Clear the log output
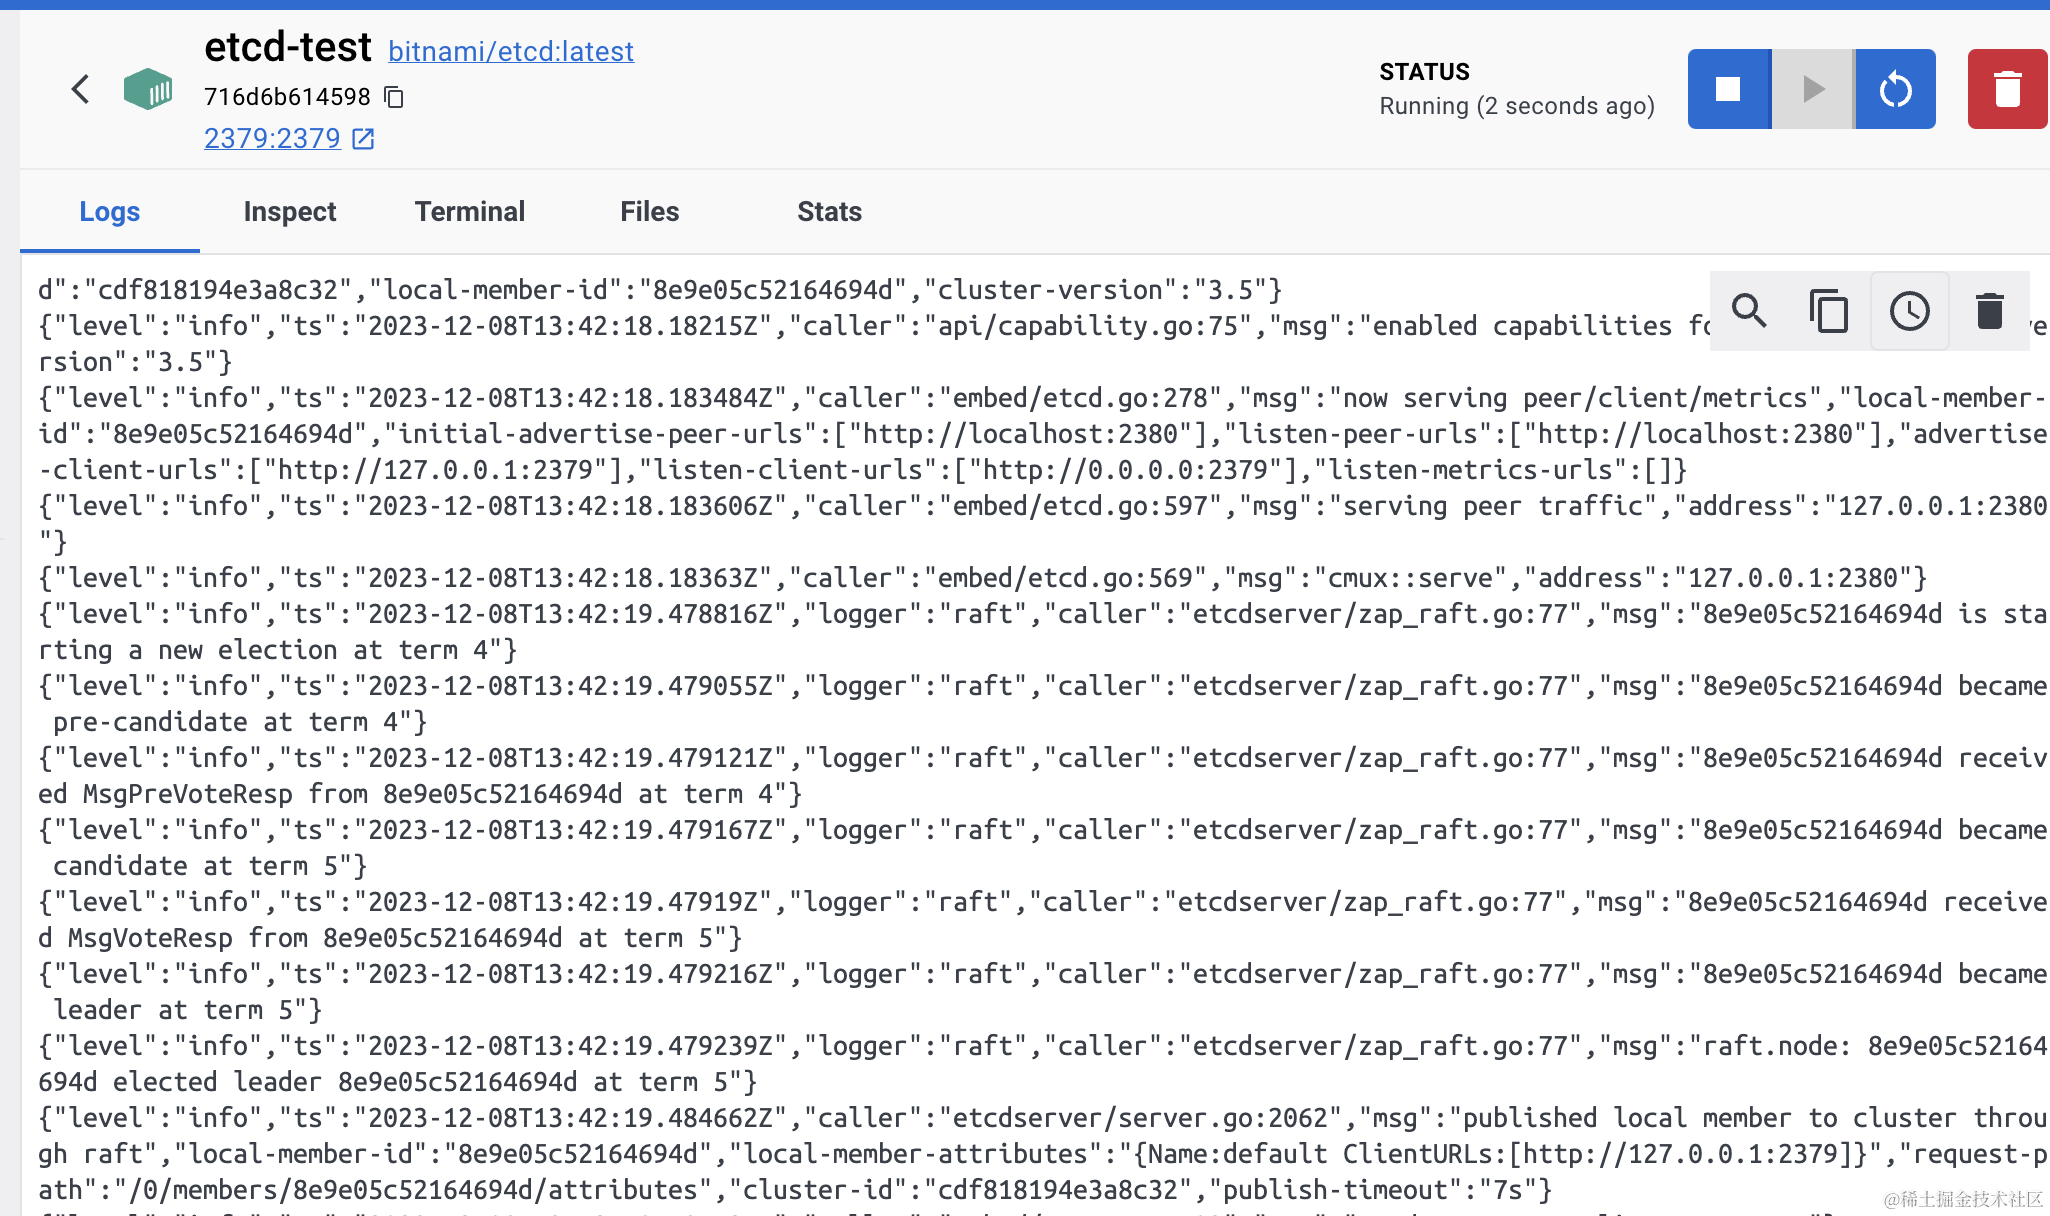 (1990, 311)
